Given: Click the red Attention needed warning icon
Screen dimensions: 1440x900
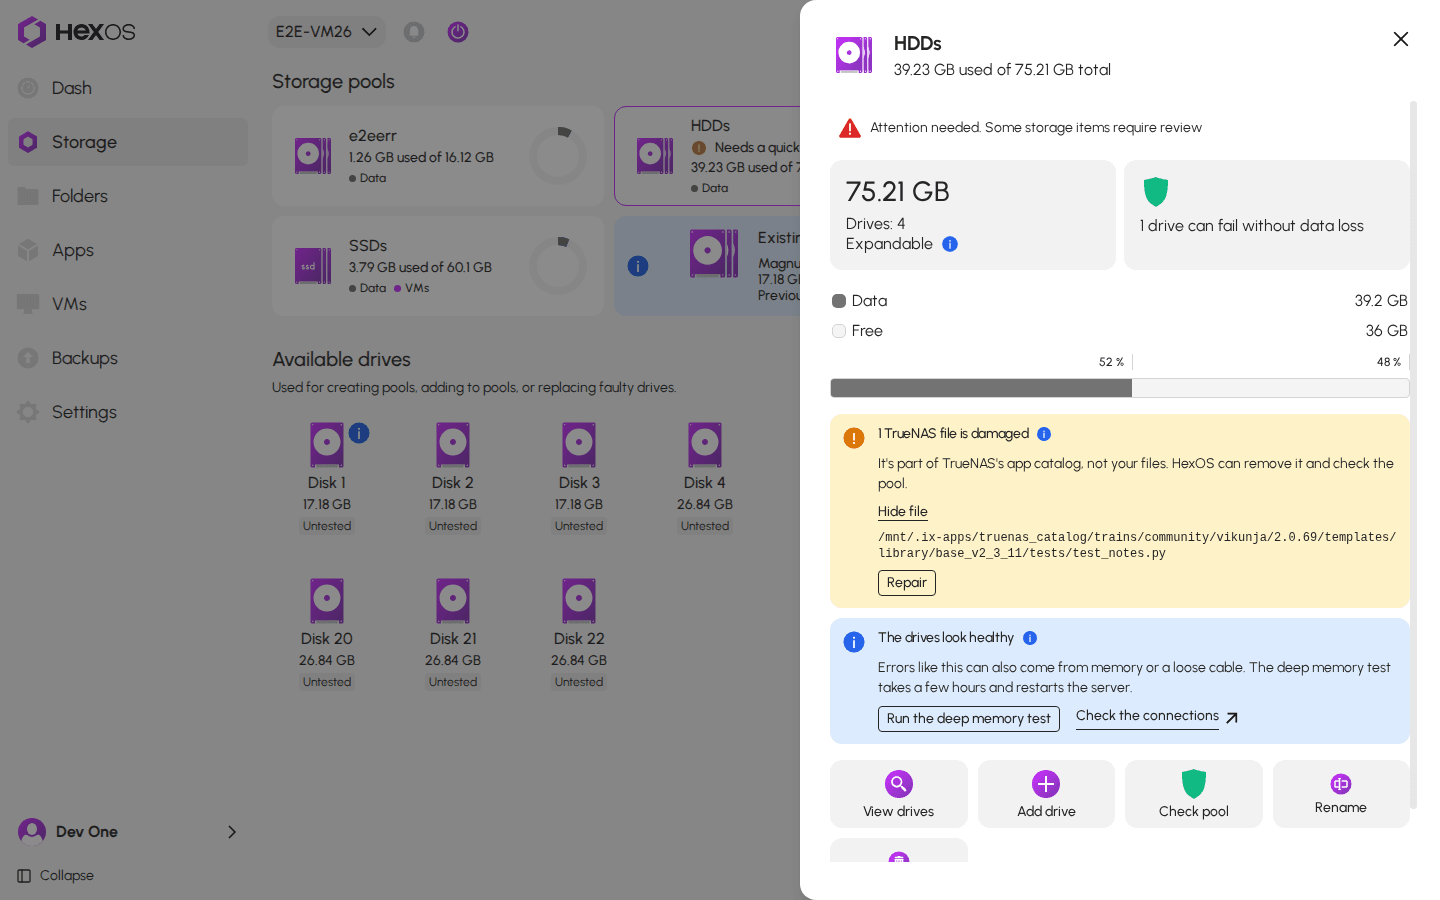Looking at the screenshot, I should [850, 128].
